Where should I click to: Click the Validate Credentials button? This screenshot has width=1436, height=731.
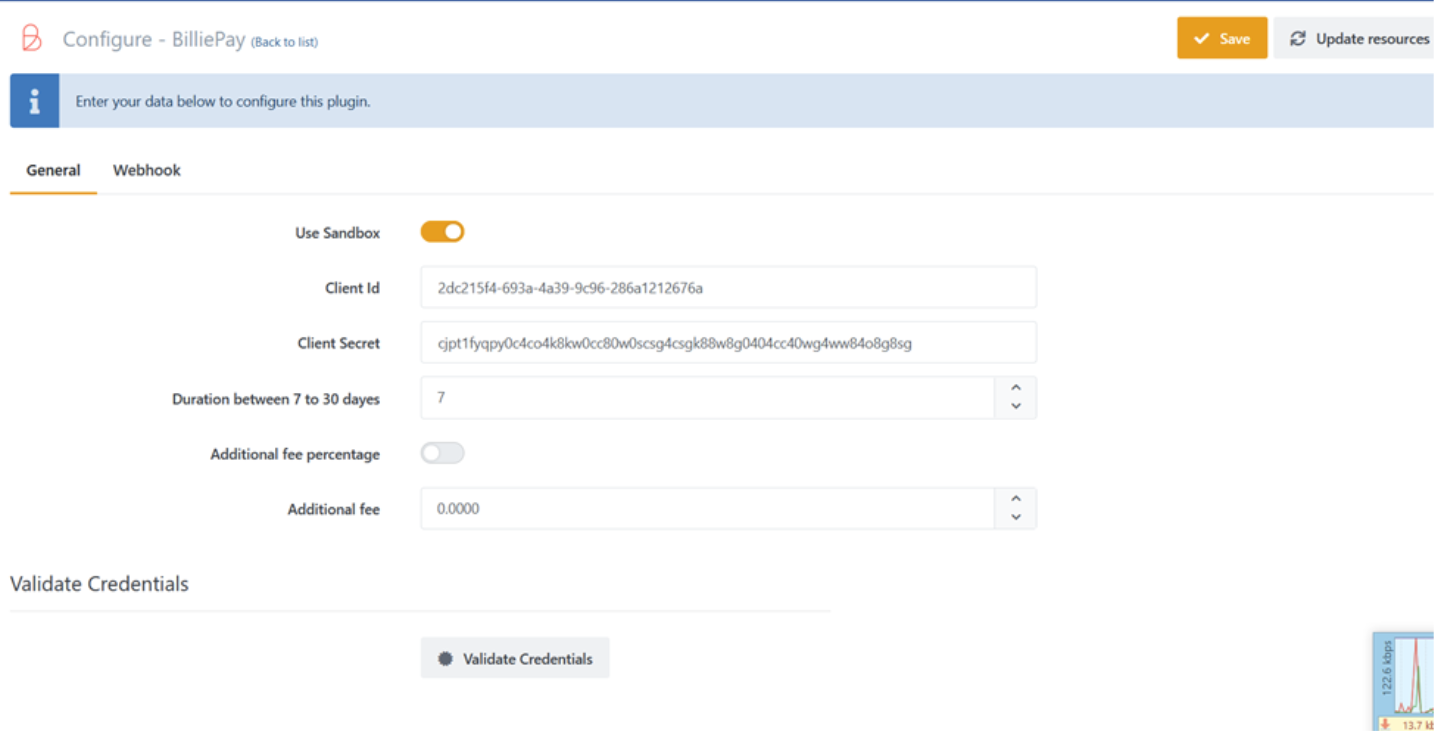[515, 659]
